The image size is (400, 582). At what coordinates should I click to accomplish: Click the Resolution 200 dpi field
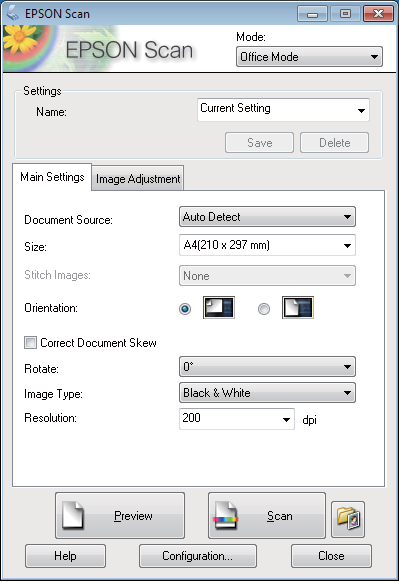tap(237, 419)
